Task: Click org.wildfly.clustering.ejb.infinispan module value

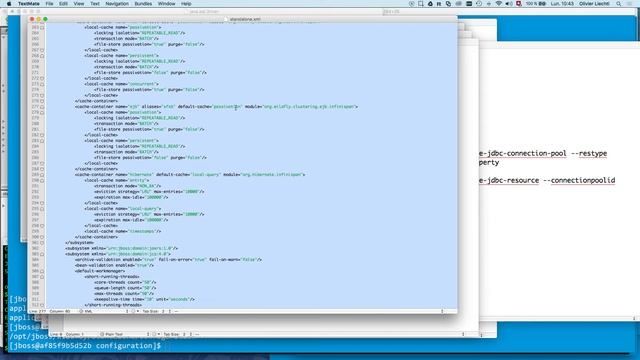Action: click(309, 107)
